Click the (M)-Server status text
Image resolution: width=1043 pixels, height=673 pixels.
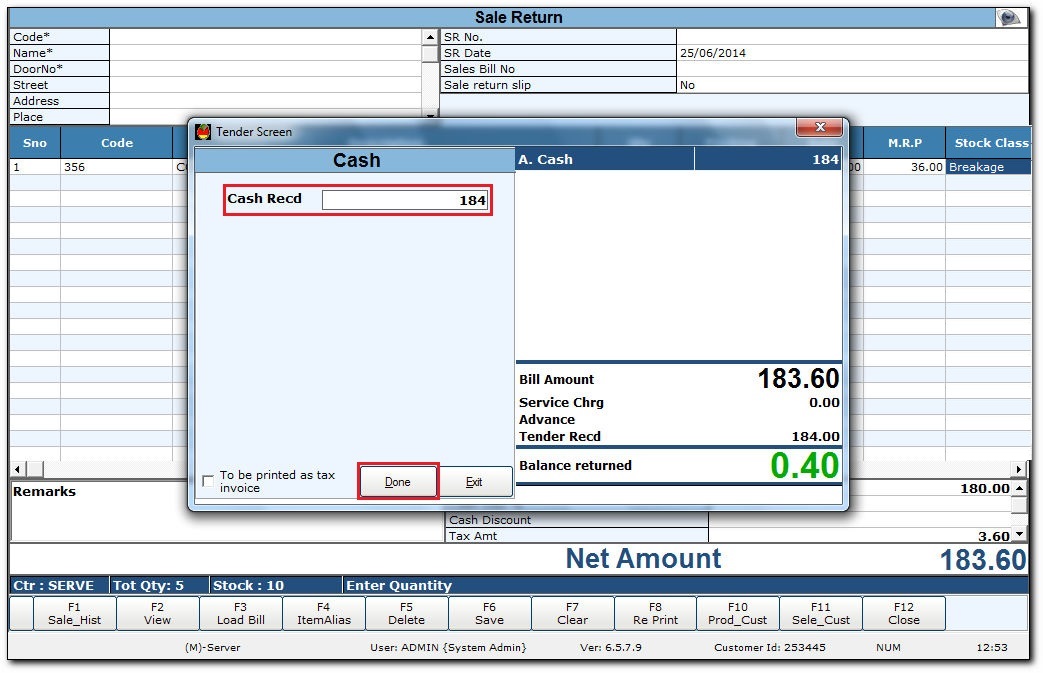tap(213, 647)
